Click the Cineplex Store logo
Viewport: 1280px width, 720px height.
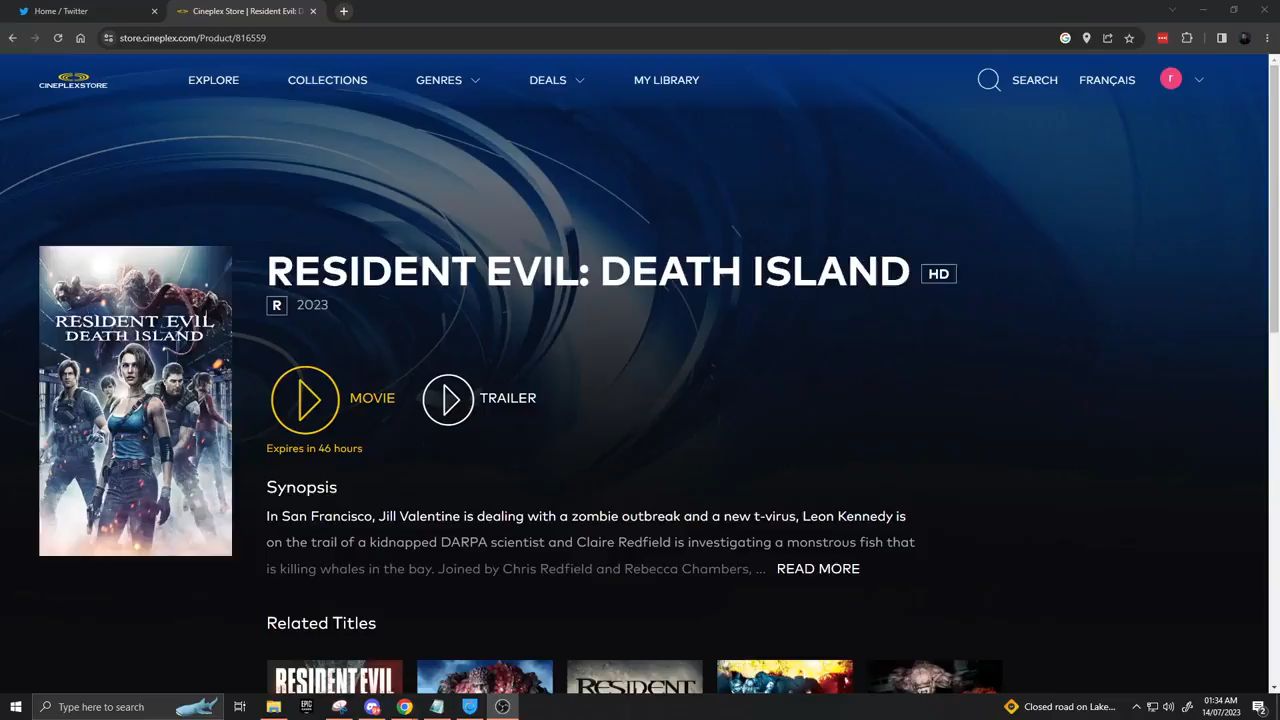coord(73,80)
